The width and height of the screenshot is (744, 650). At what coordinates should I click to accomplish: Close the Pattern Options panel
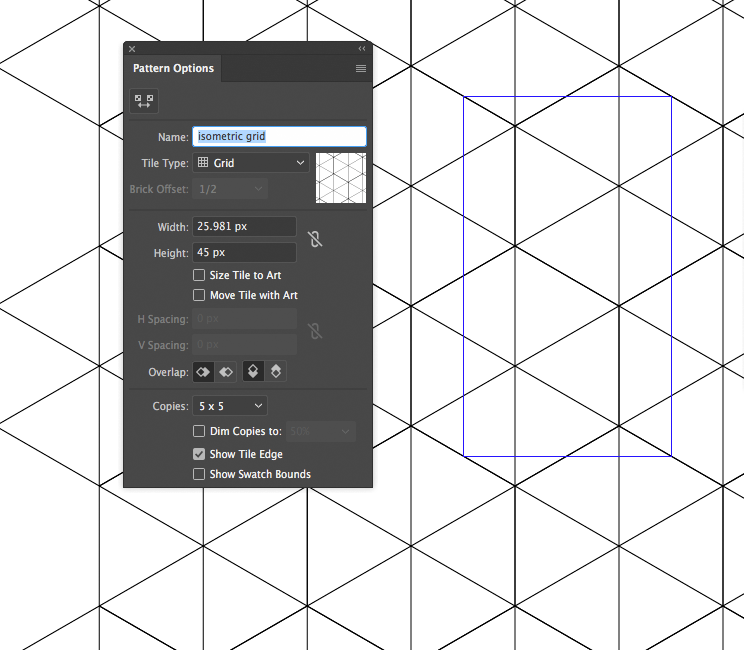point(132,49)
